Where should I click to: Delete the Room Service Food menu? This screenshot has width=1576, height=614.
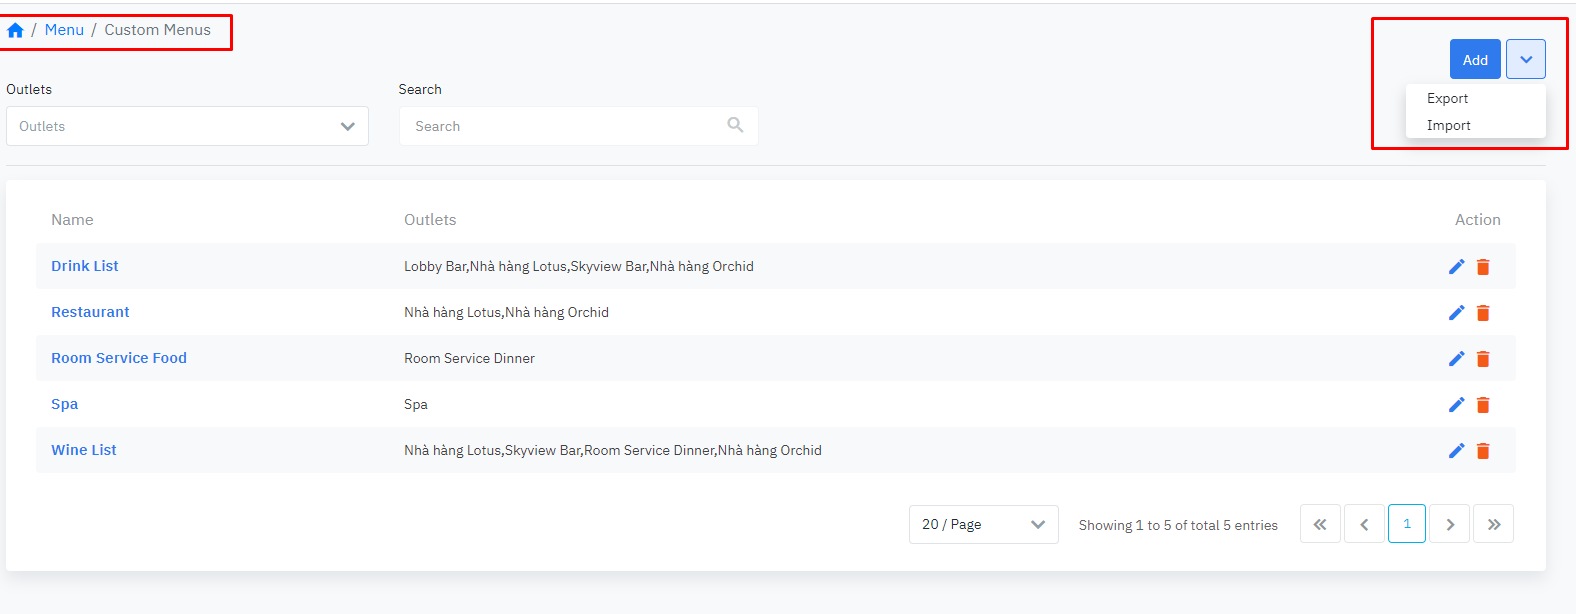coord(1483,359)
